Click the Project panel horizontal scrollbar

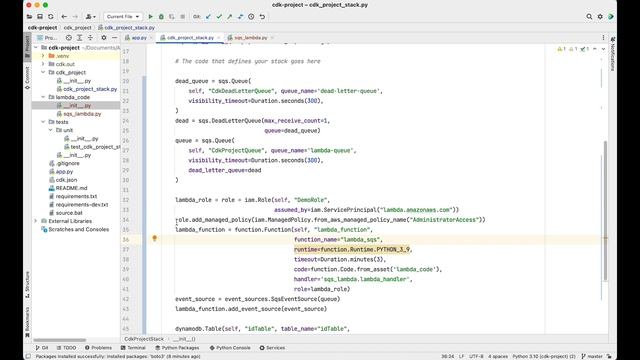pyautogui.click(x=60, y=340)
